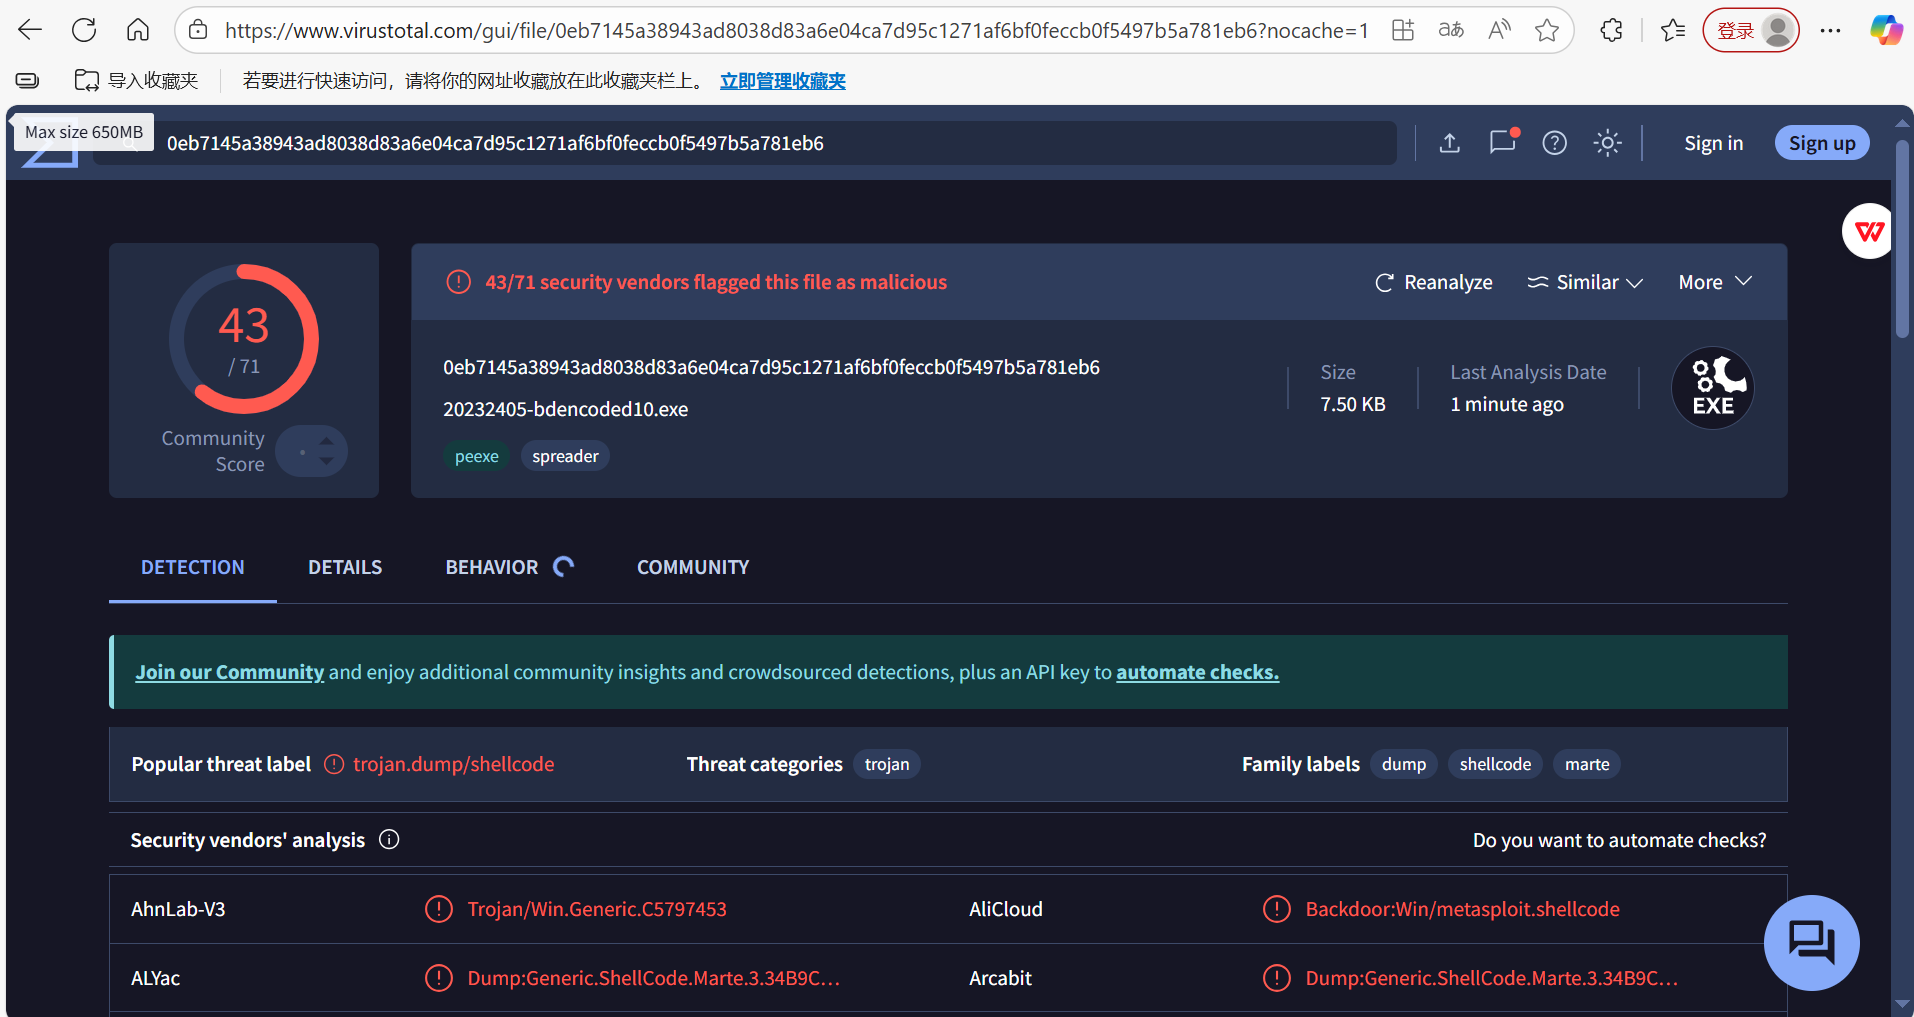The width and height of the screenshot is (1914, 1017).
Task: Click the peexe tag
Action: (x=477, y=456)
